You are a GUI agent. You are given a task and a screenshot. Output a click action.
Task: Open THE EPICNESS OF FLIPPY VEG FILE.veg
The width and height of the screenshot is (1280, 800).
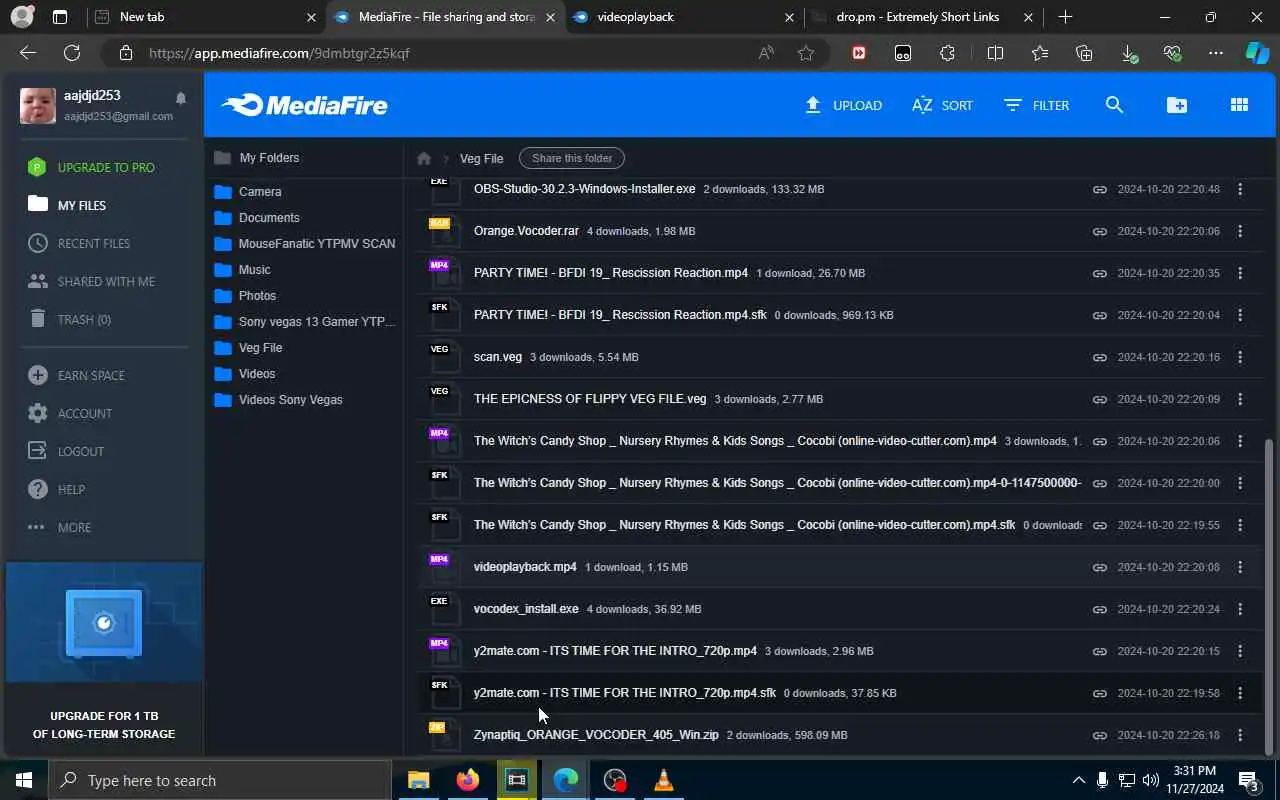[590, 399]
